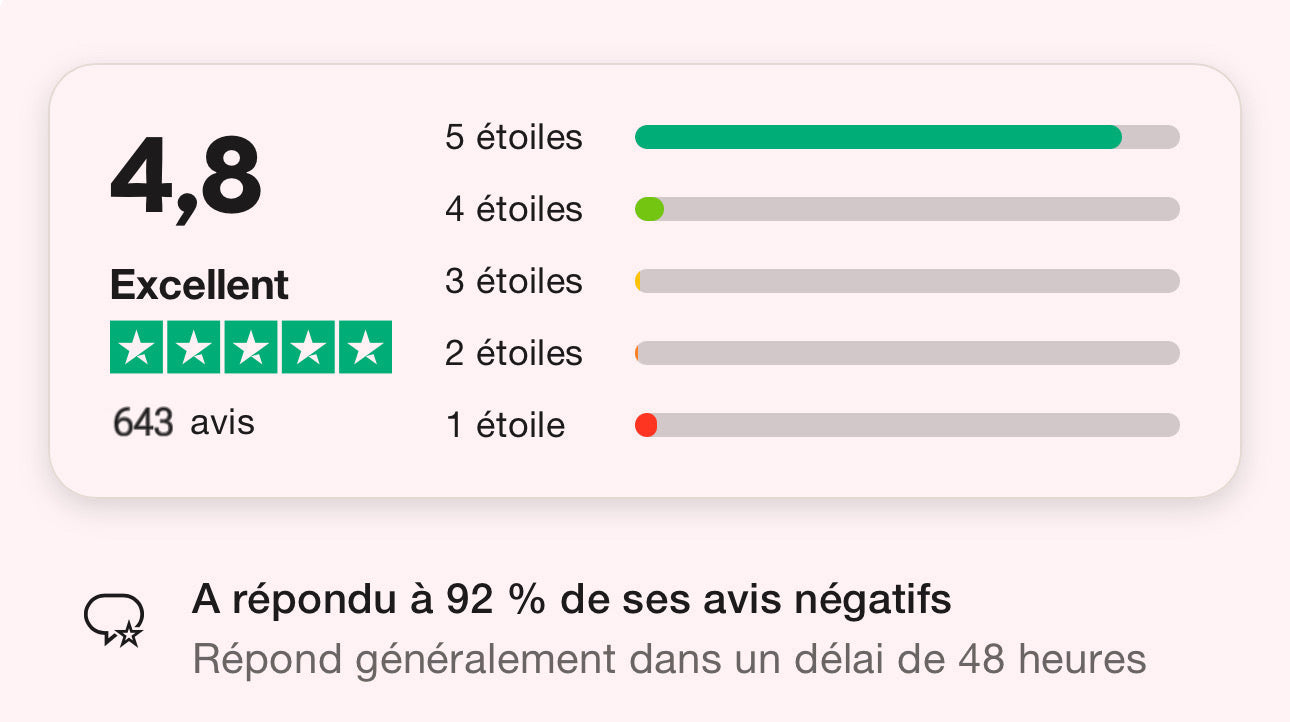Open the 643 avis review count
This screenshot has width=1290, height=722.
point(183,423)
